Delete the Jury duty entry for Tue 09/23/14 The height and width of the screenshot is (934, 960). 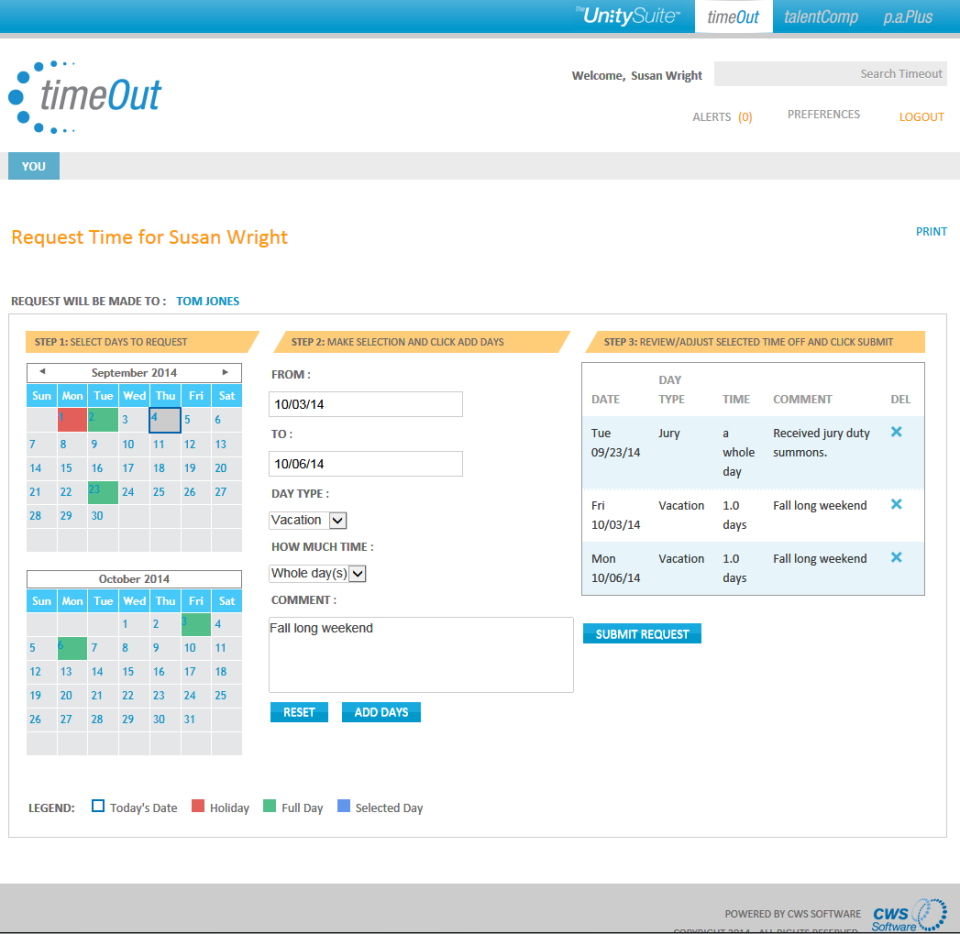tap(896, 432)
